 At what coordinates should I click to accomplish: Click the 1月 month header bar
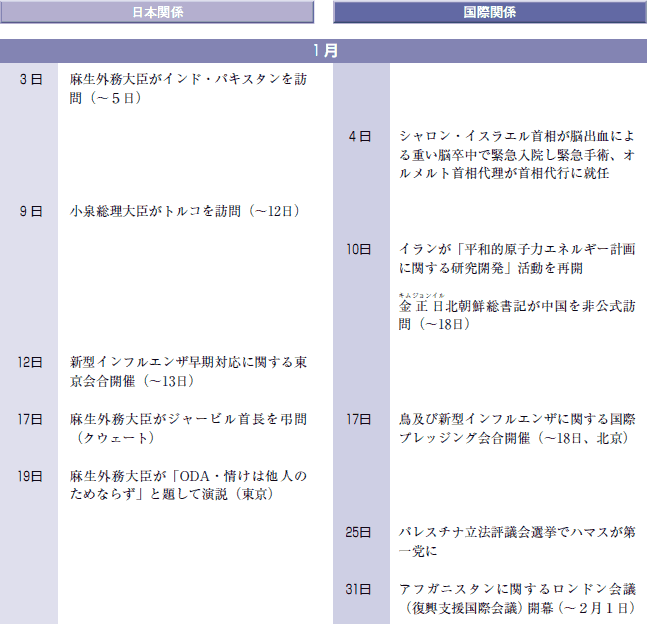tap(323, 50)
